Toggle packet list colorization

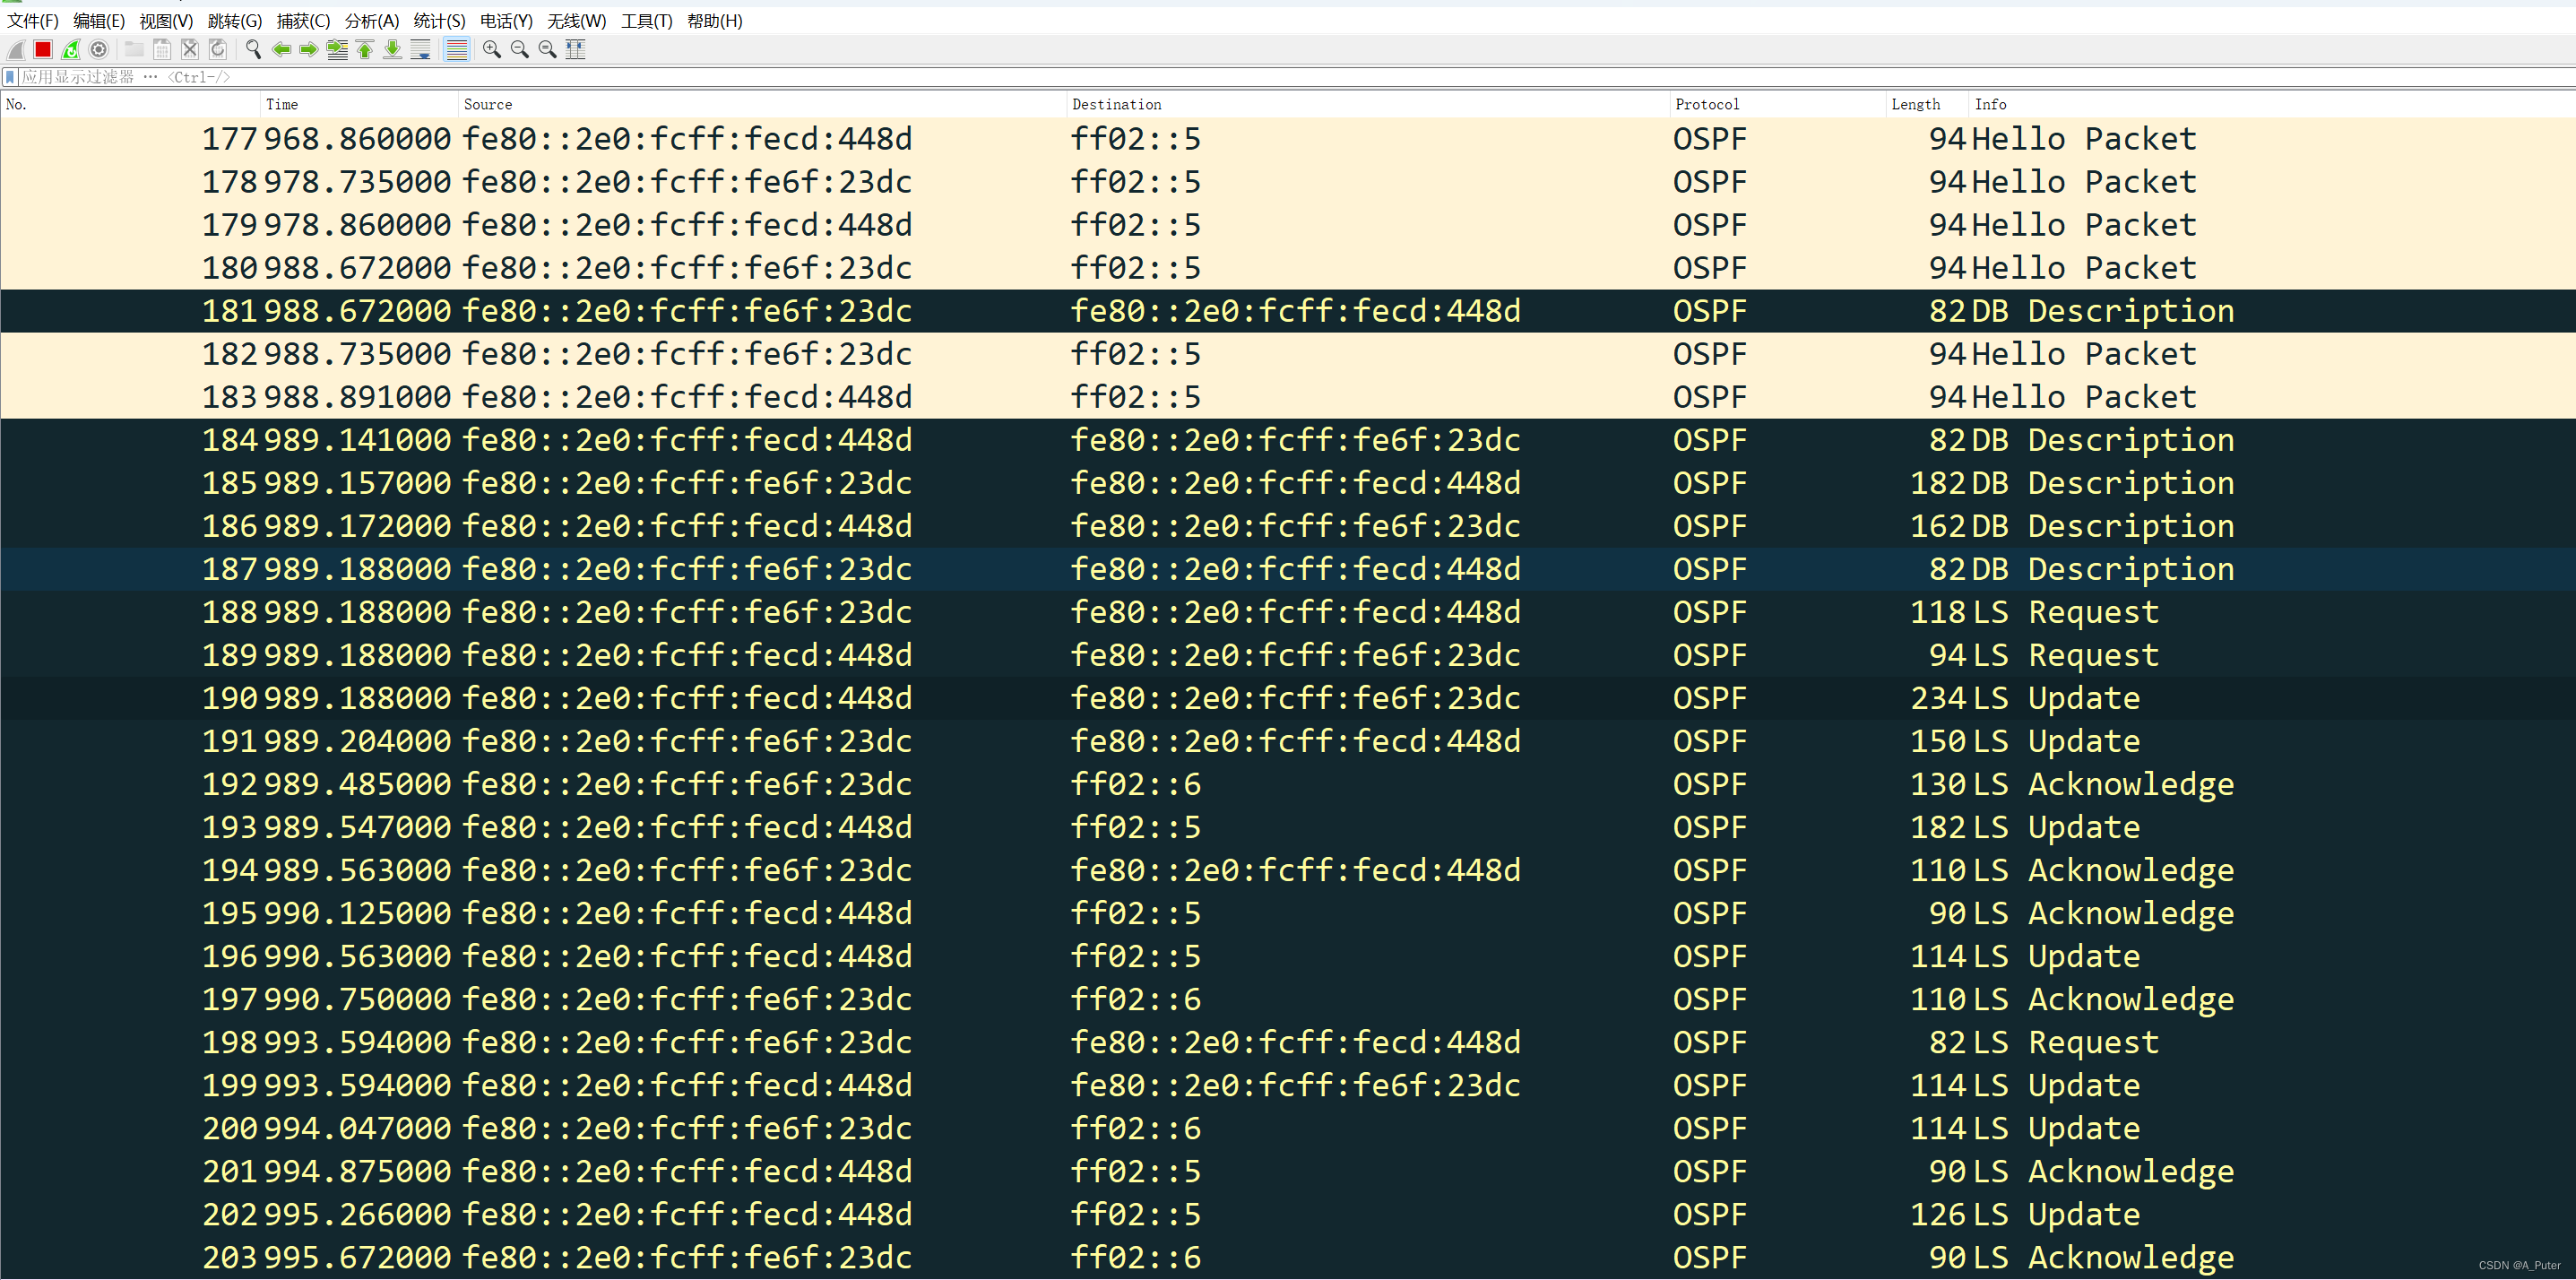point(457,49)
